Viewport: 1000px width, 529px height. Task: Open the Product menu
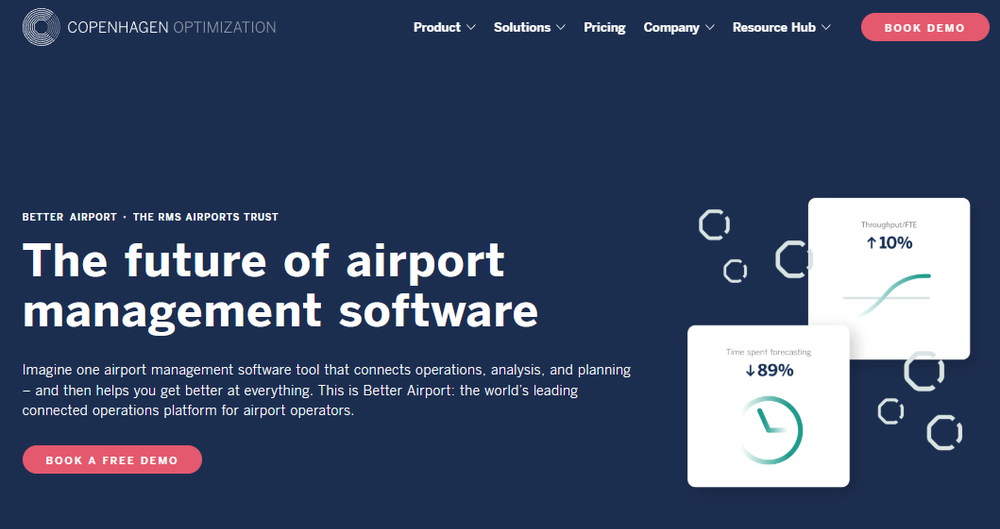437,27
